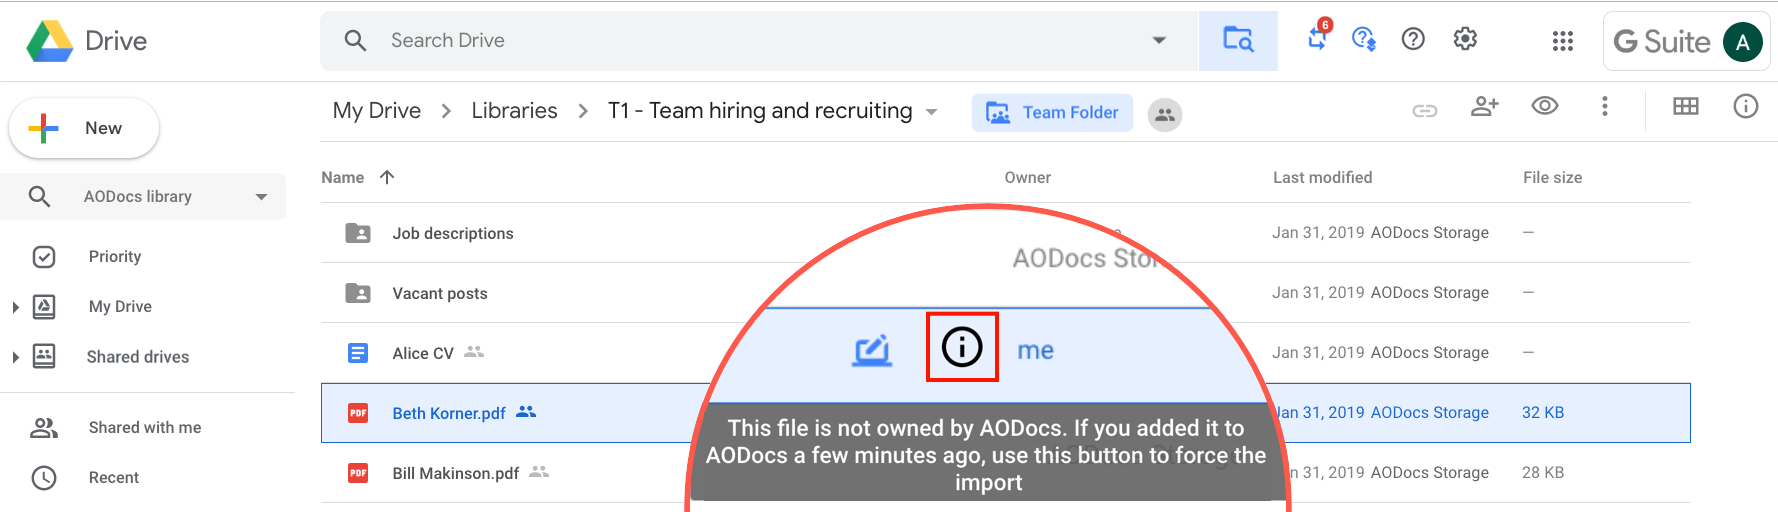The height and width of the screenshot is (512, 1778).
Task: Click the help question mark icon
Action: click(x=1413, y=39)
